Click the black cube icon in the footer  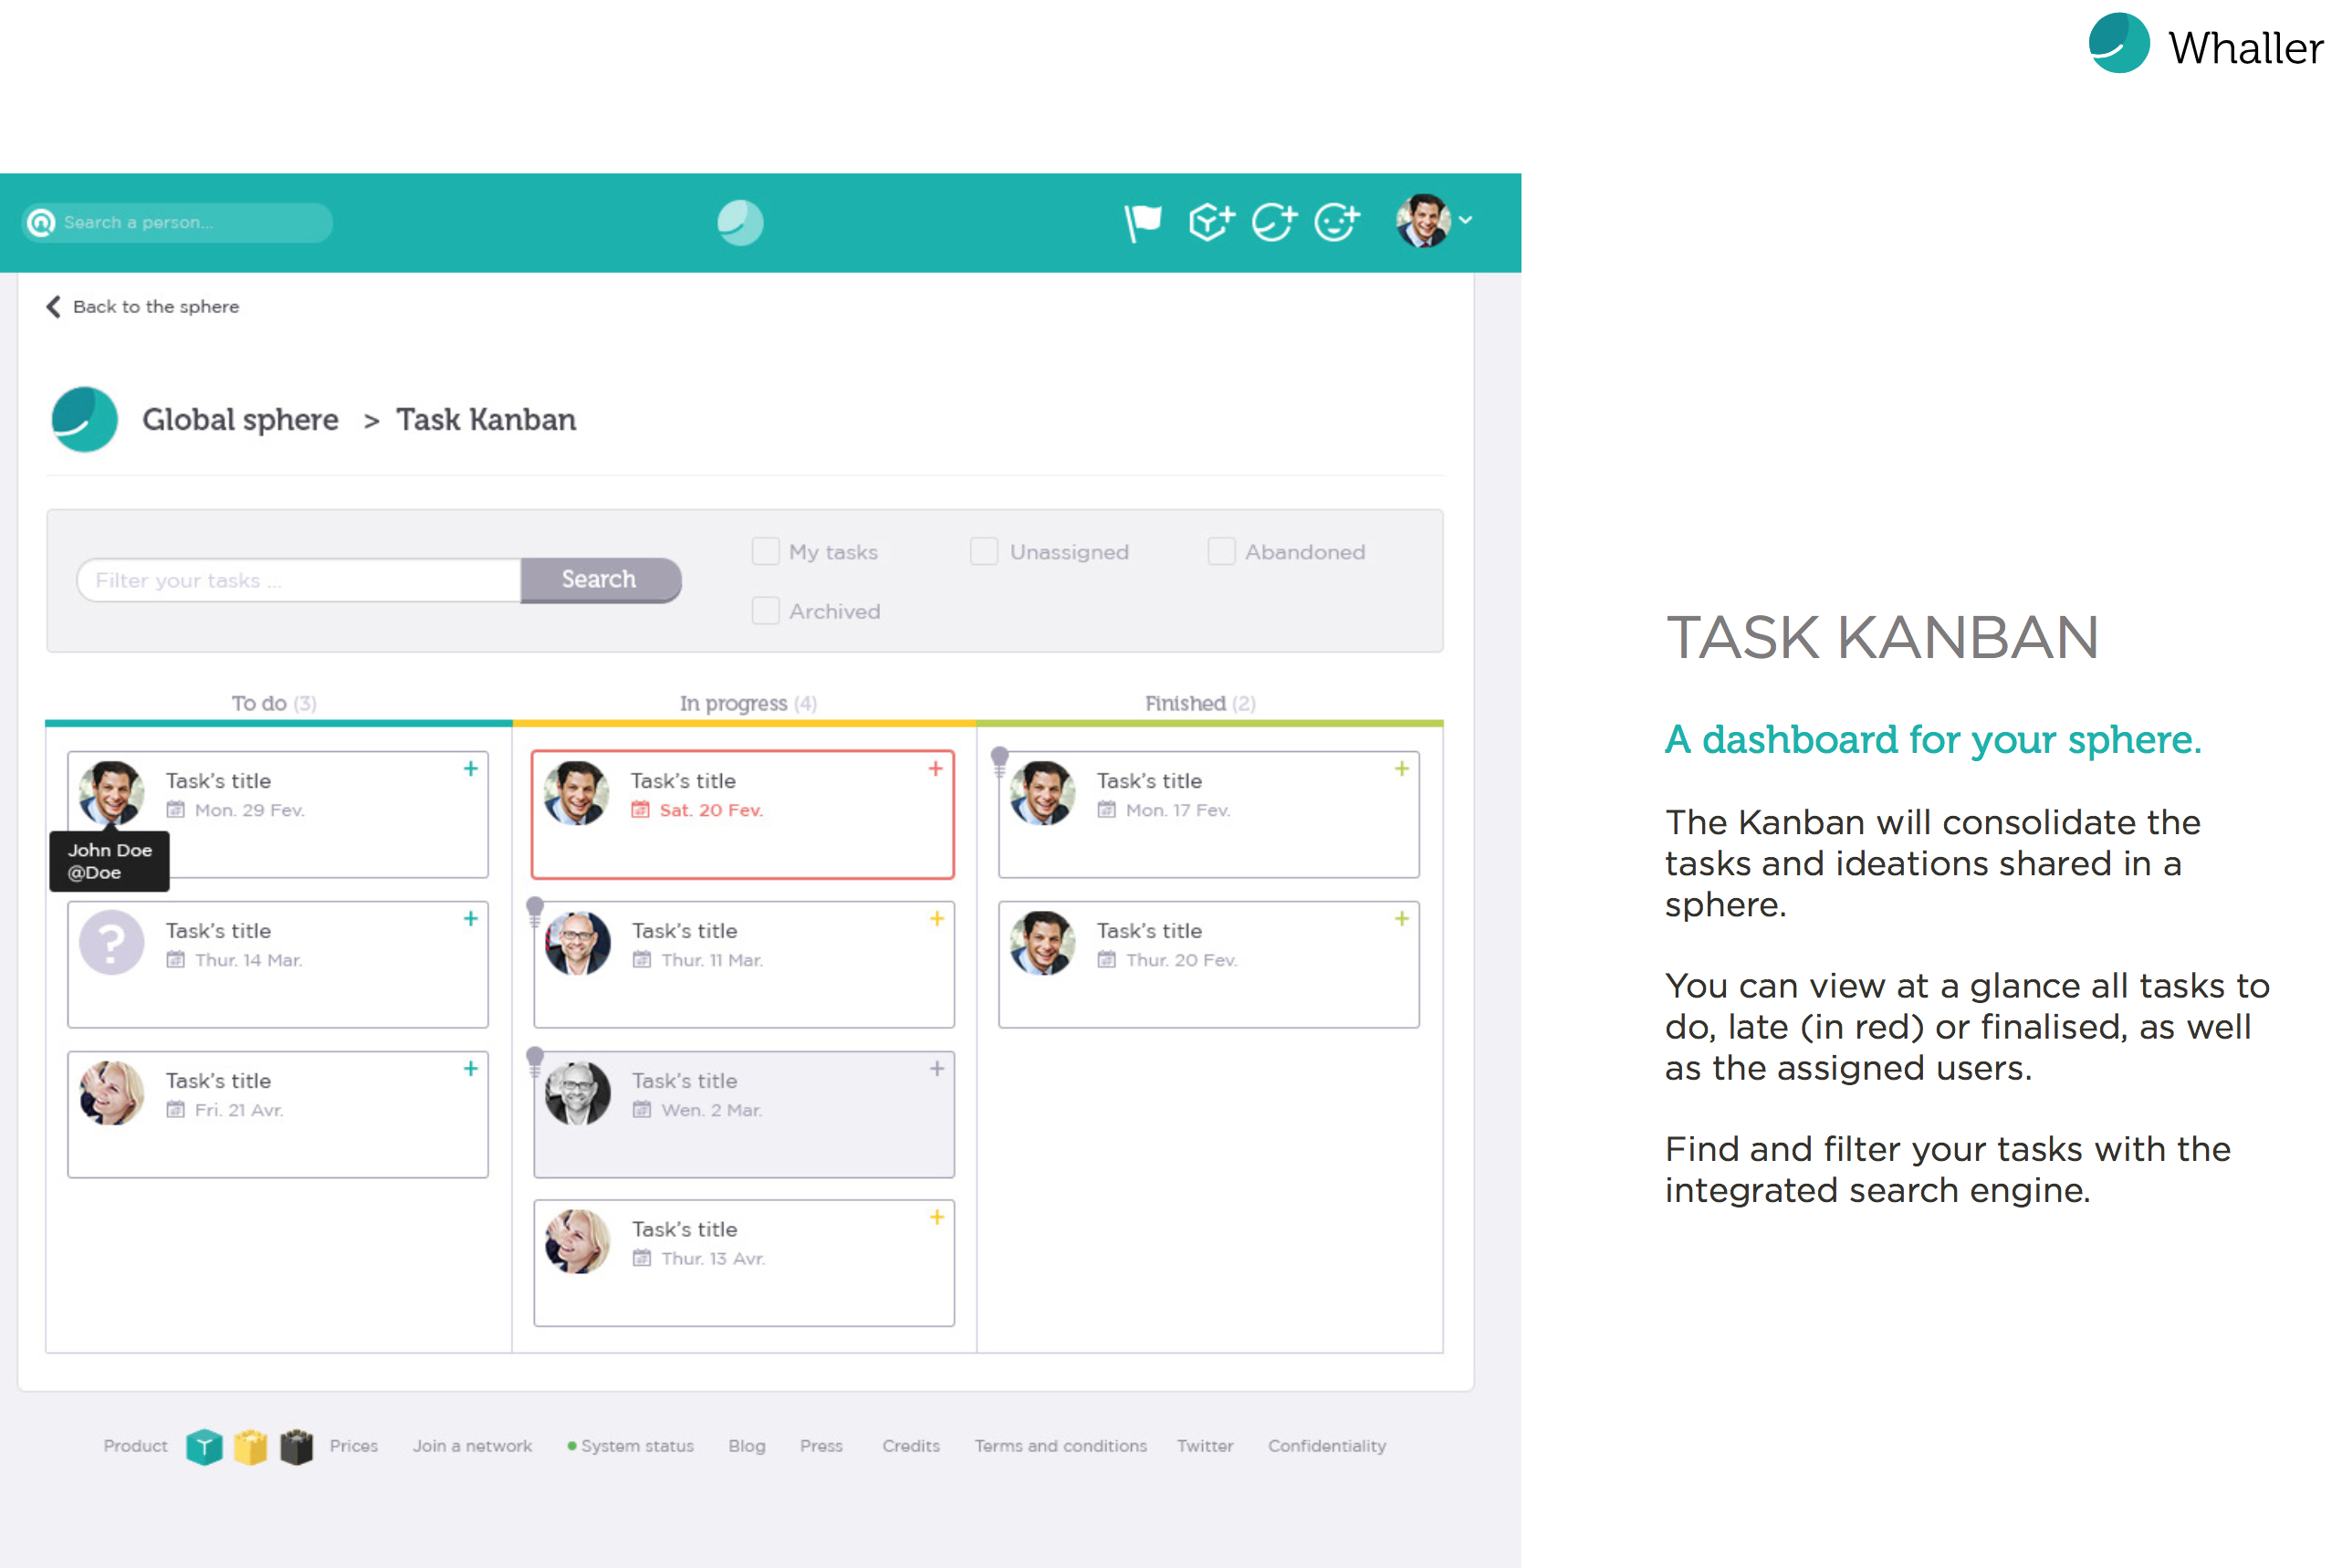296,1446
